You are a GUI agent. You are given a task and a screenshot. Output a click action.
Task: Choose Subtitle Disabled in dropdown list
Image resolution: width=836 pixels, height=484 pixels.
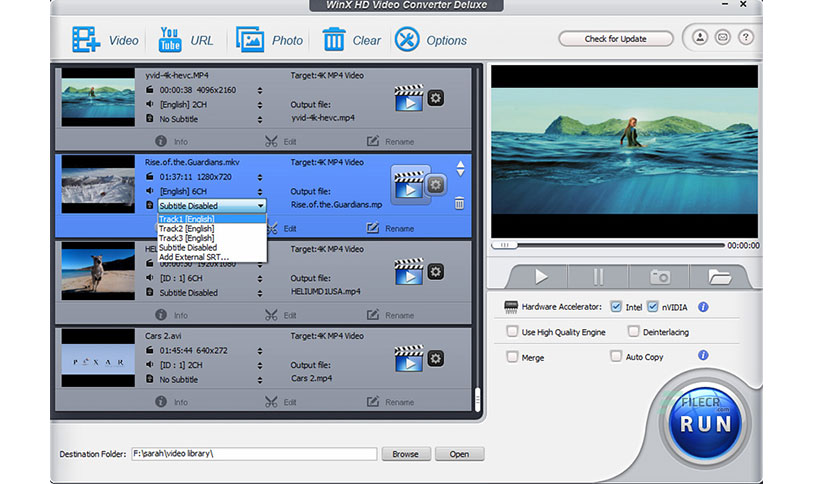coord(212,248)
